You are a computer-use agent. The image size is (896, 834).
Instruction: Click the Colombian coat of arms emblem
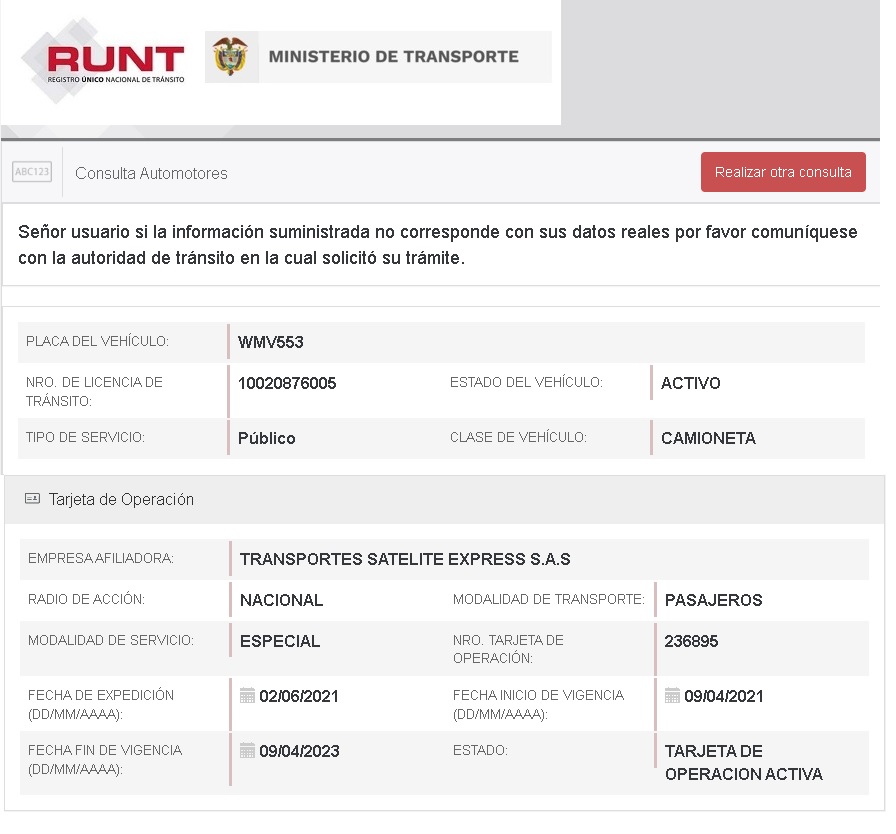[230, 57]
